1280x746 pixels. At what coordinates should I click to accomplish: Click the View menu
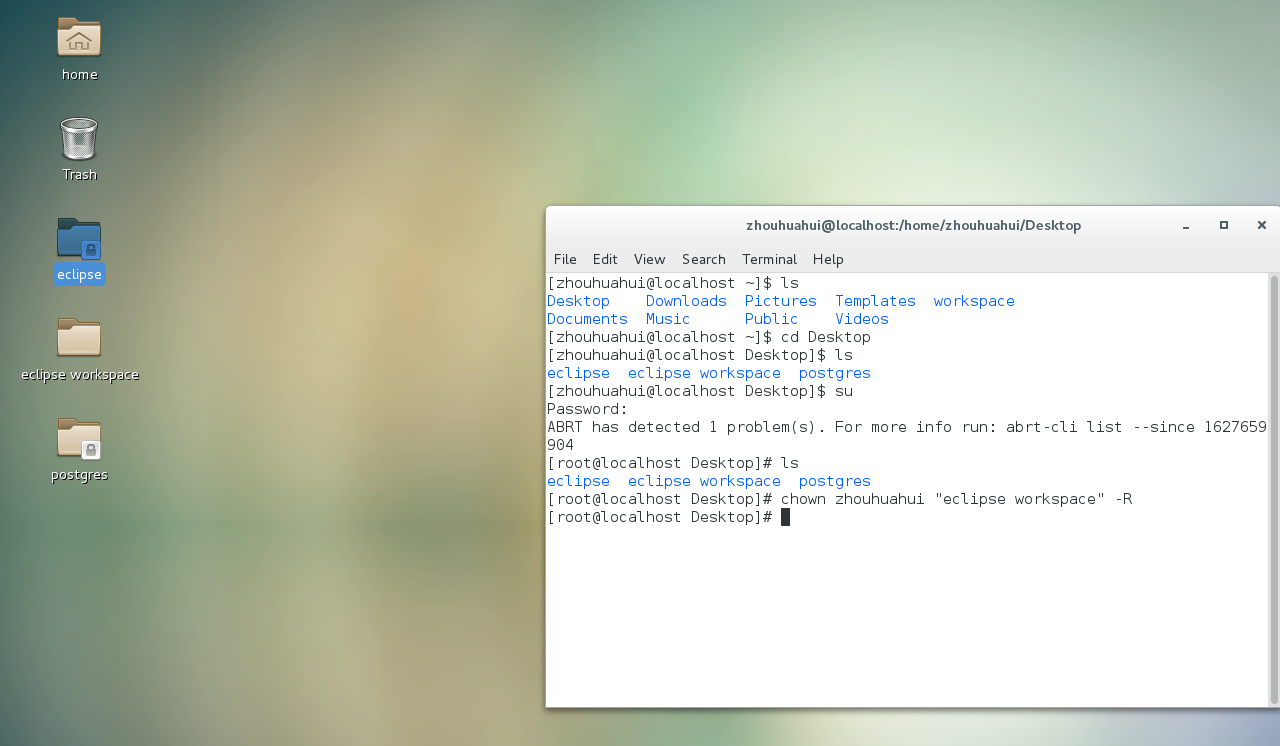649,259
